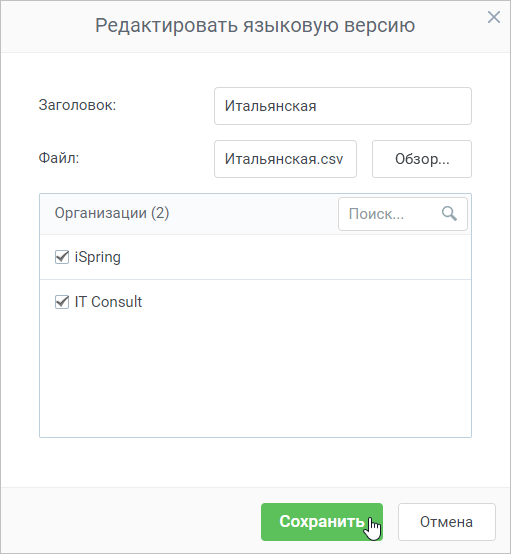The width and height of the screenshot is (511, 554).
Task: Focus the Поиск... organizations search box
Action: point(403,214)
